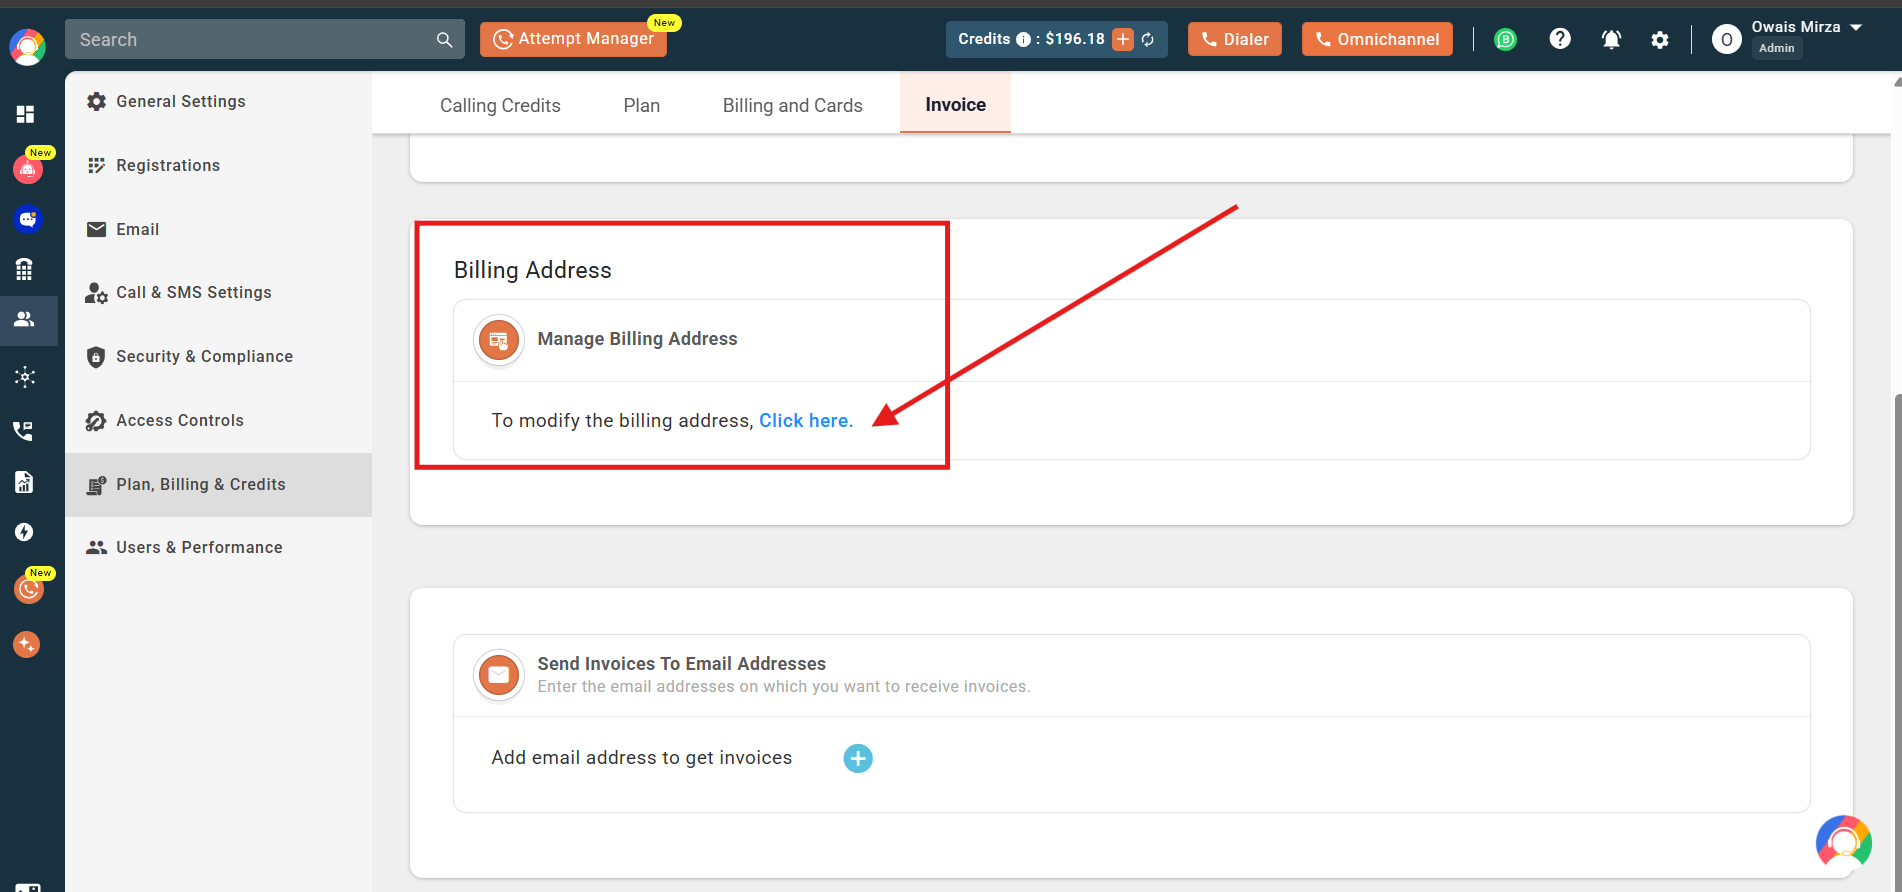
Task: Open the notifications bell icon
Action: (x=1611, y=40)
